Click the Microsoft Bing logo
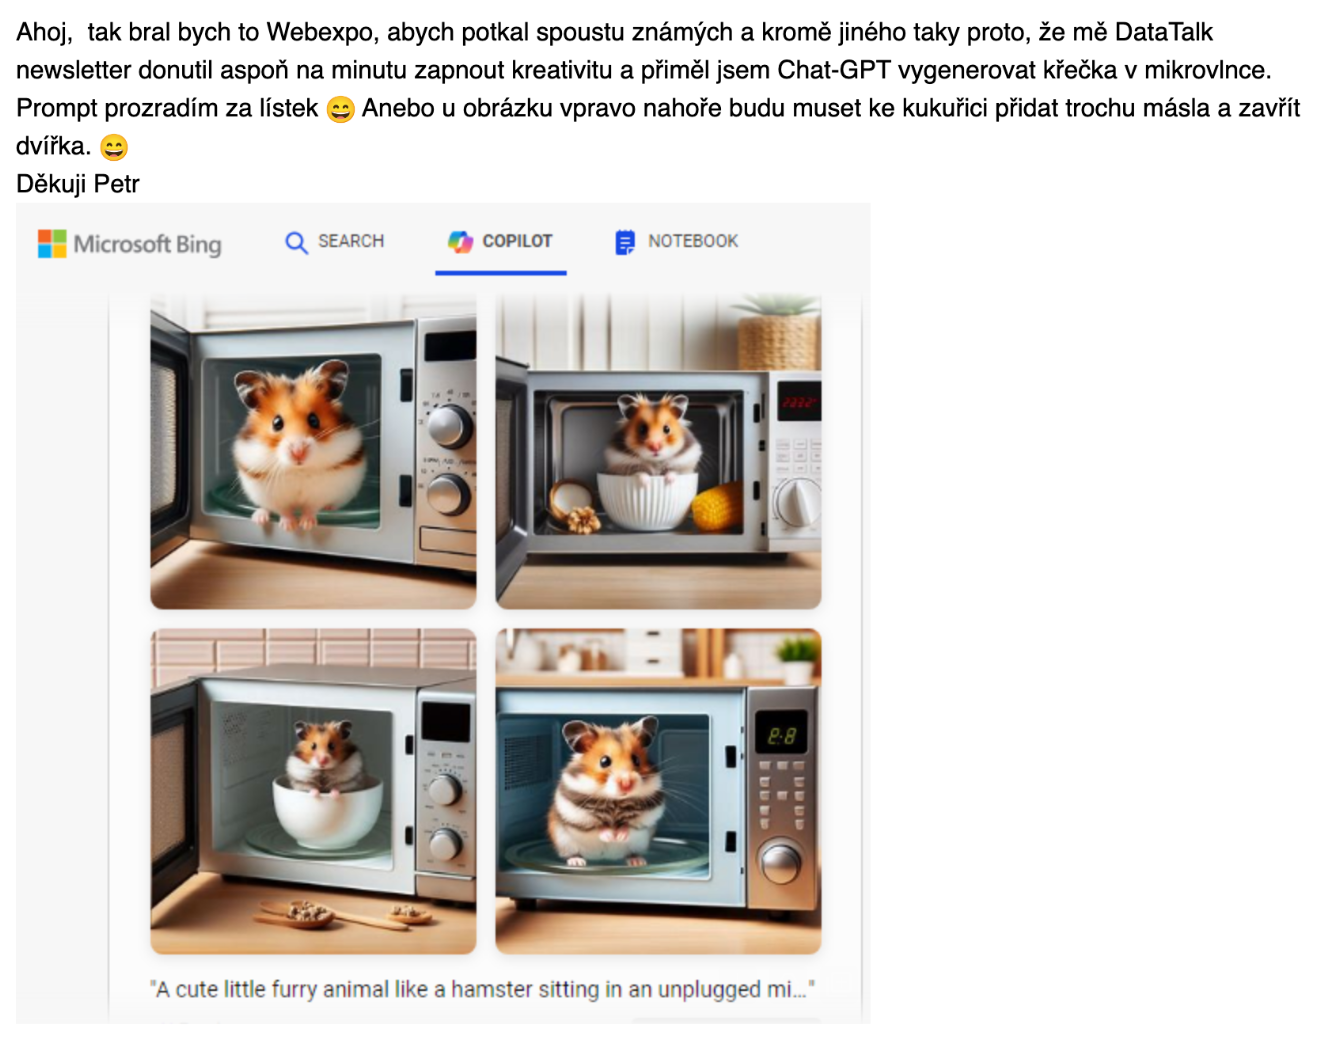 pos(130,243)
